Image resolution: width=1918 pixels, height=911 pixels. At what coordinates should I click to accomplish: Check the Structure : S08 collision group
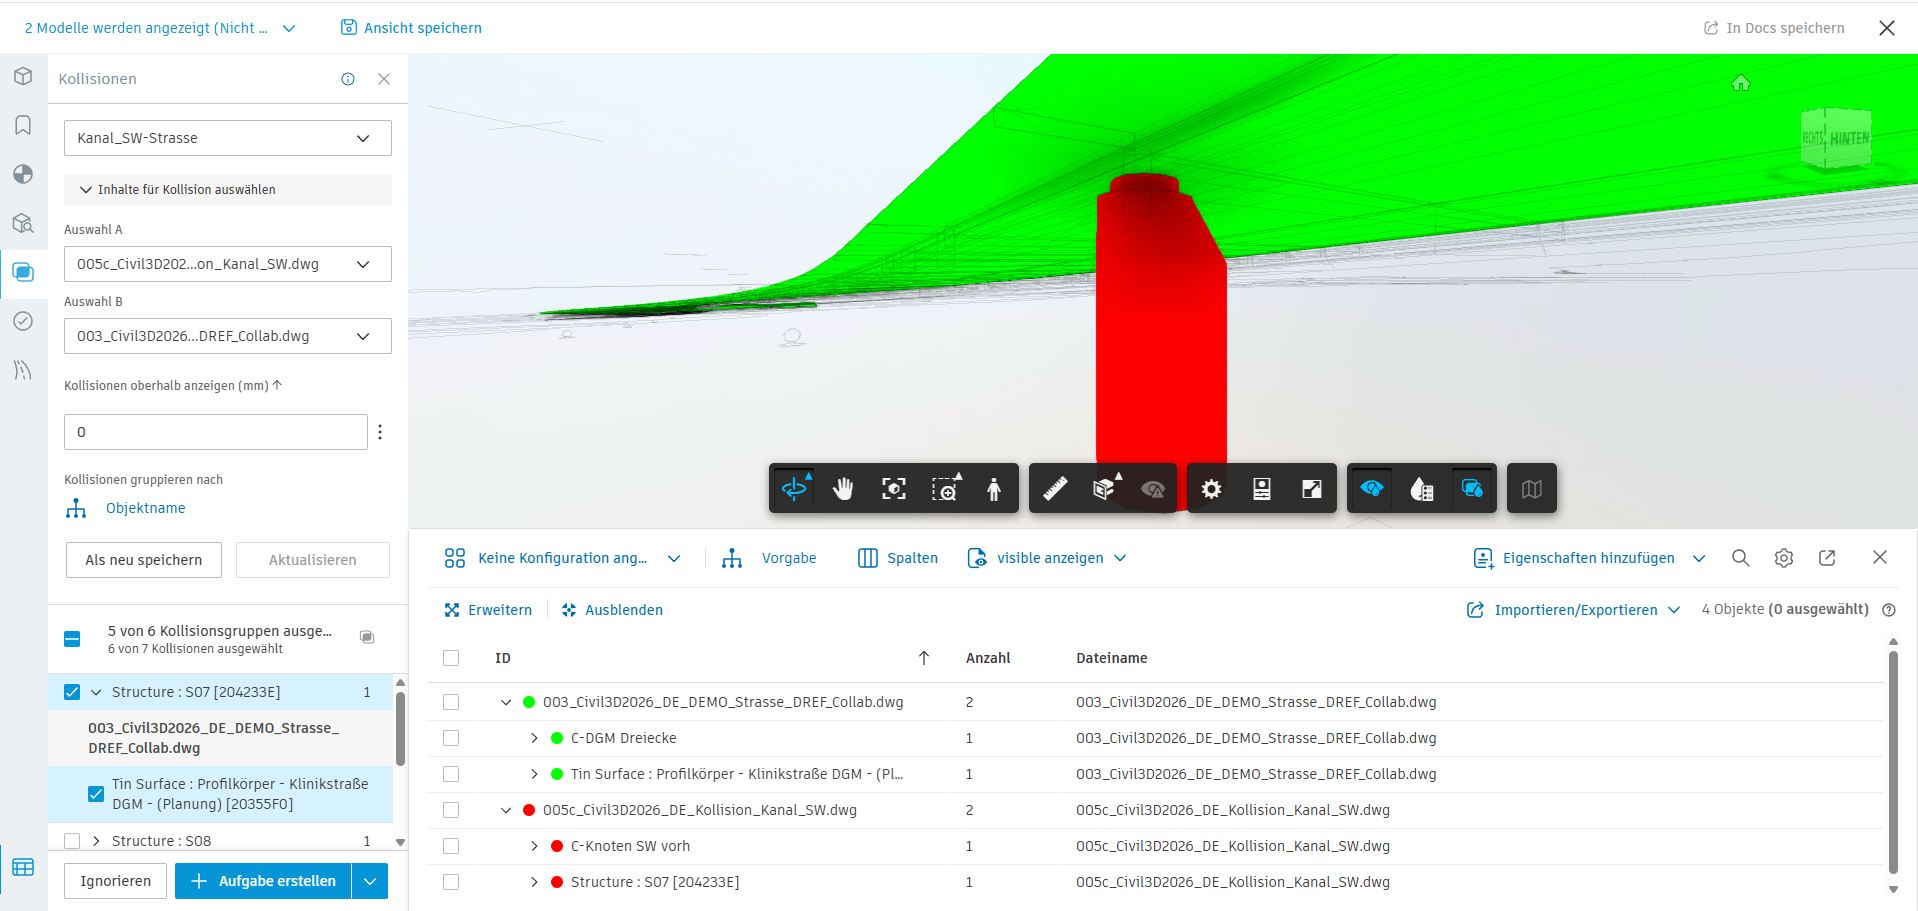tap(72, 841)
